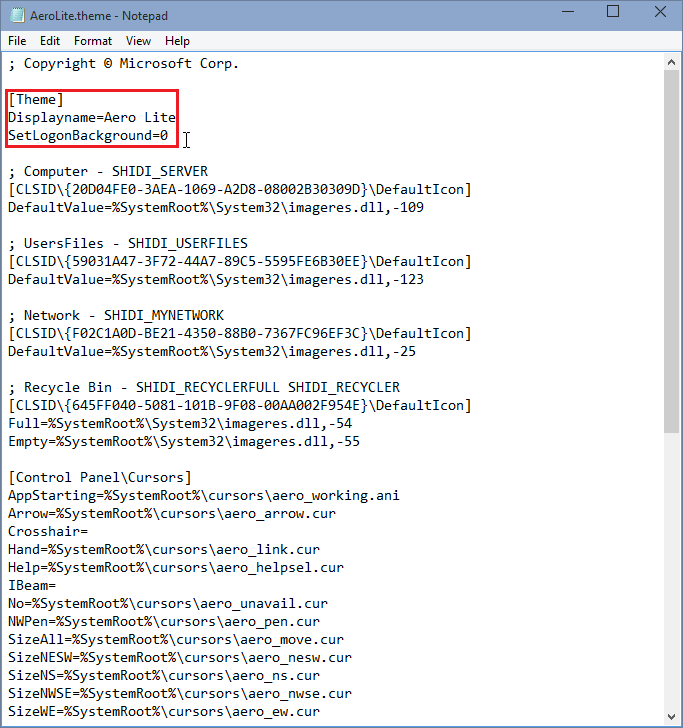Minimize the Notepad window
This screenshot has height=728, width=683.
click(x=568, y=12)
